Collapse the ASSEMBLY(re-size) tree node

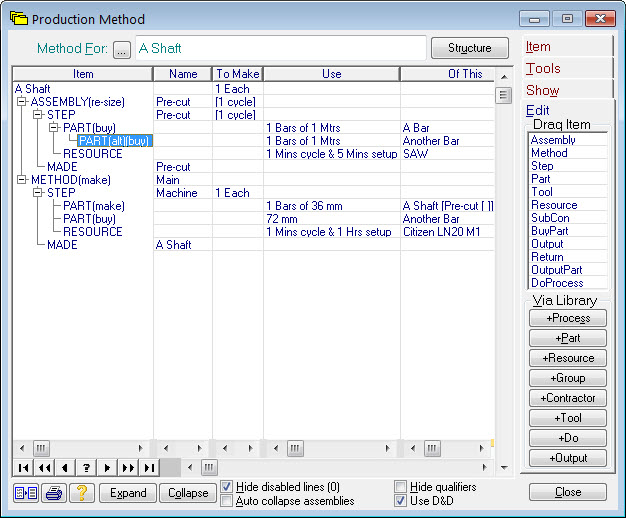pyautogui.click(x=22, y=102)
